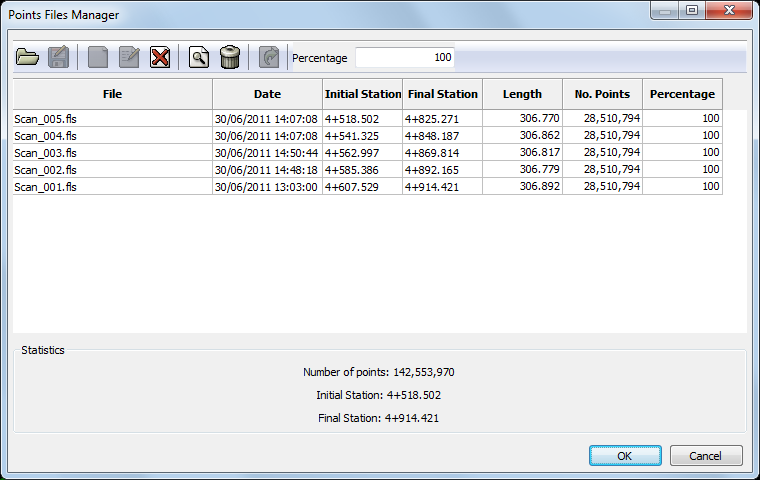
Task: Click the Percentage cell of Scan_002.fls
Action: click(682, 170)
